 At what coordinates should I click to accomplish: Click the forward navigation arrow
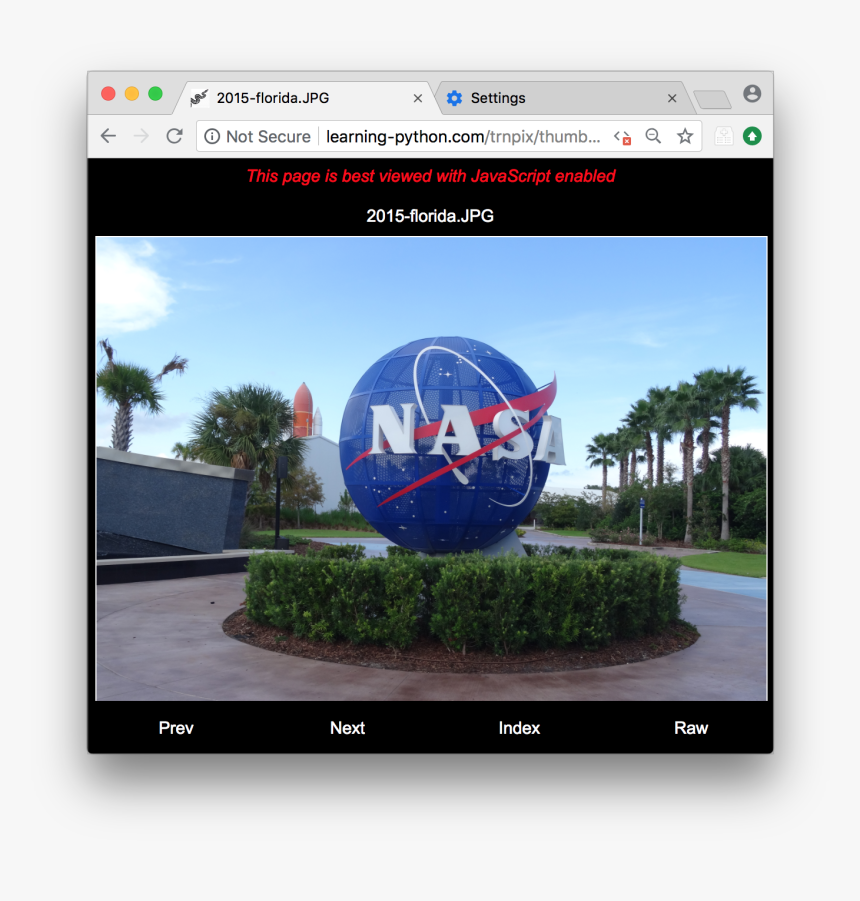pyautogui.click(x=141, y=136)
